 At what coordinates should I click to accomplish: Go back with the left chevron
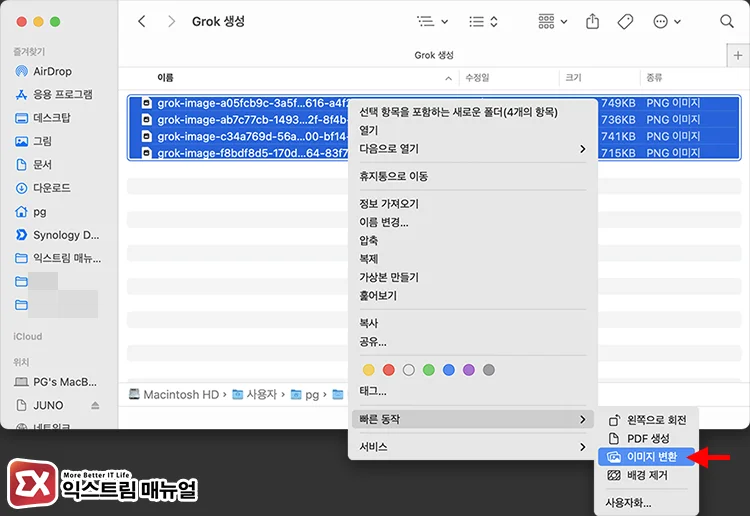[x=142, y=21]
